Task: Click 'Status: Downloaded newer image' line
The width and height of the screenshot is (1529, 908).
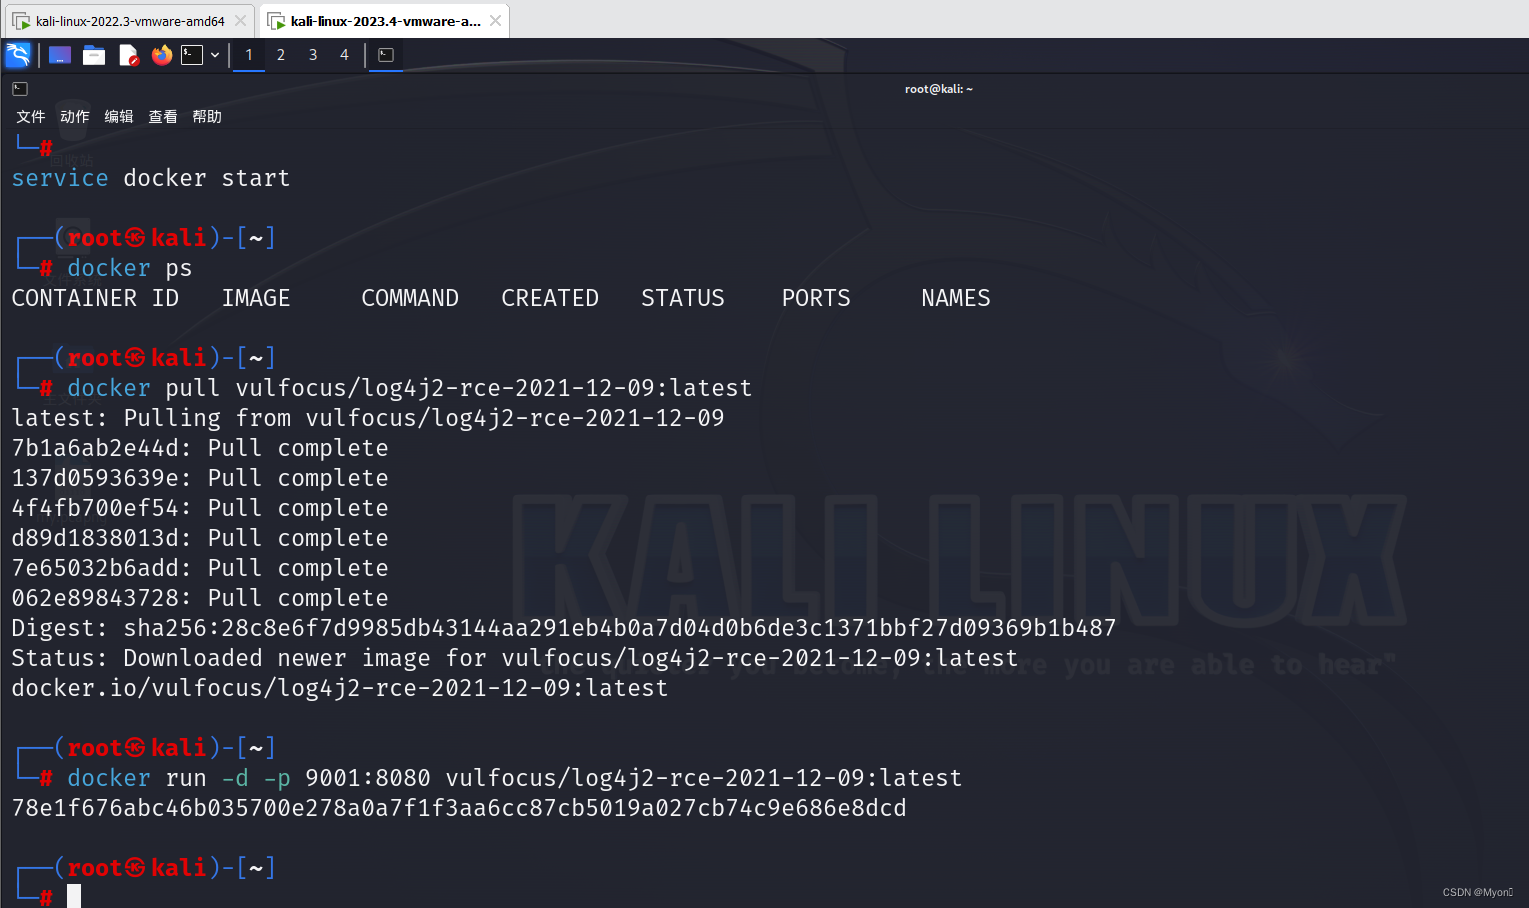Action: [x=515, y=658]
